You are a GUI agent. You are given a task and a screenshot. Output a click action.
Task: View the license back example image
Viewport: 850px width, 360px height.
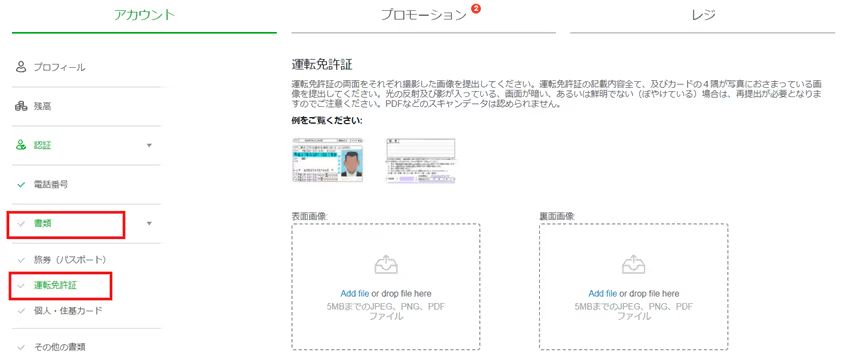pos(421,160)
